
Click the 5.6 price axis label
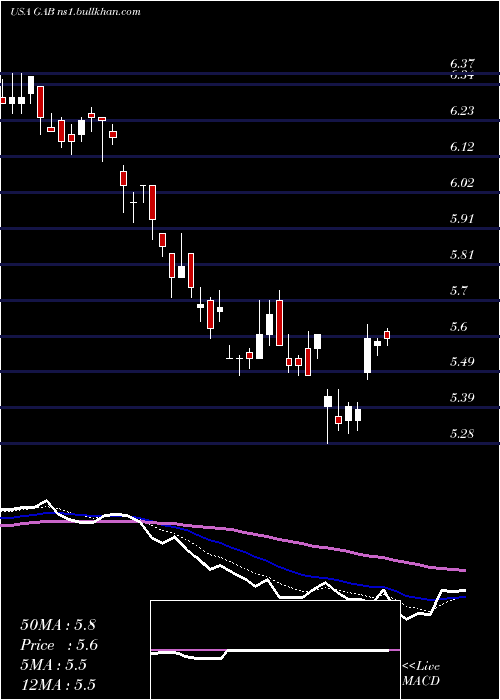(x=458, y=327)
